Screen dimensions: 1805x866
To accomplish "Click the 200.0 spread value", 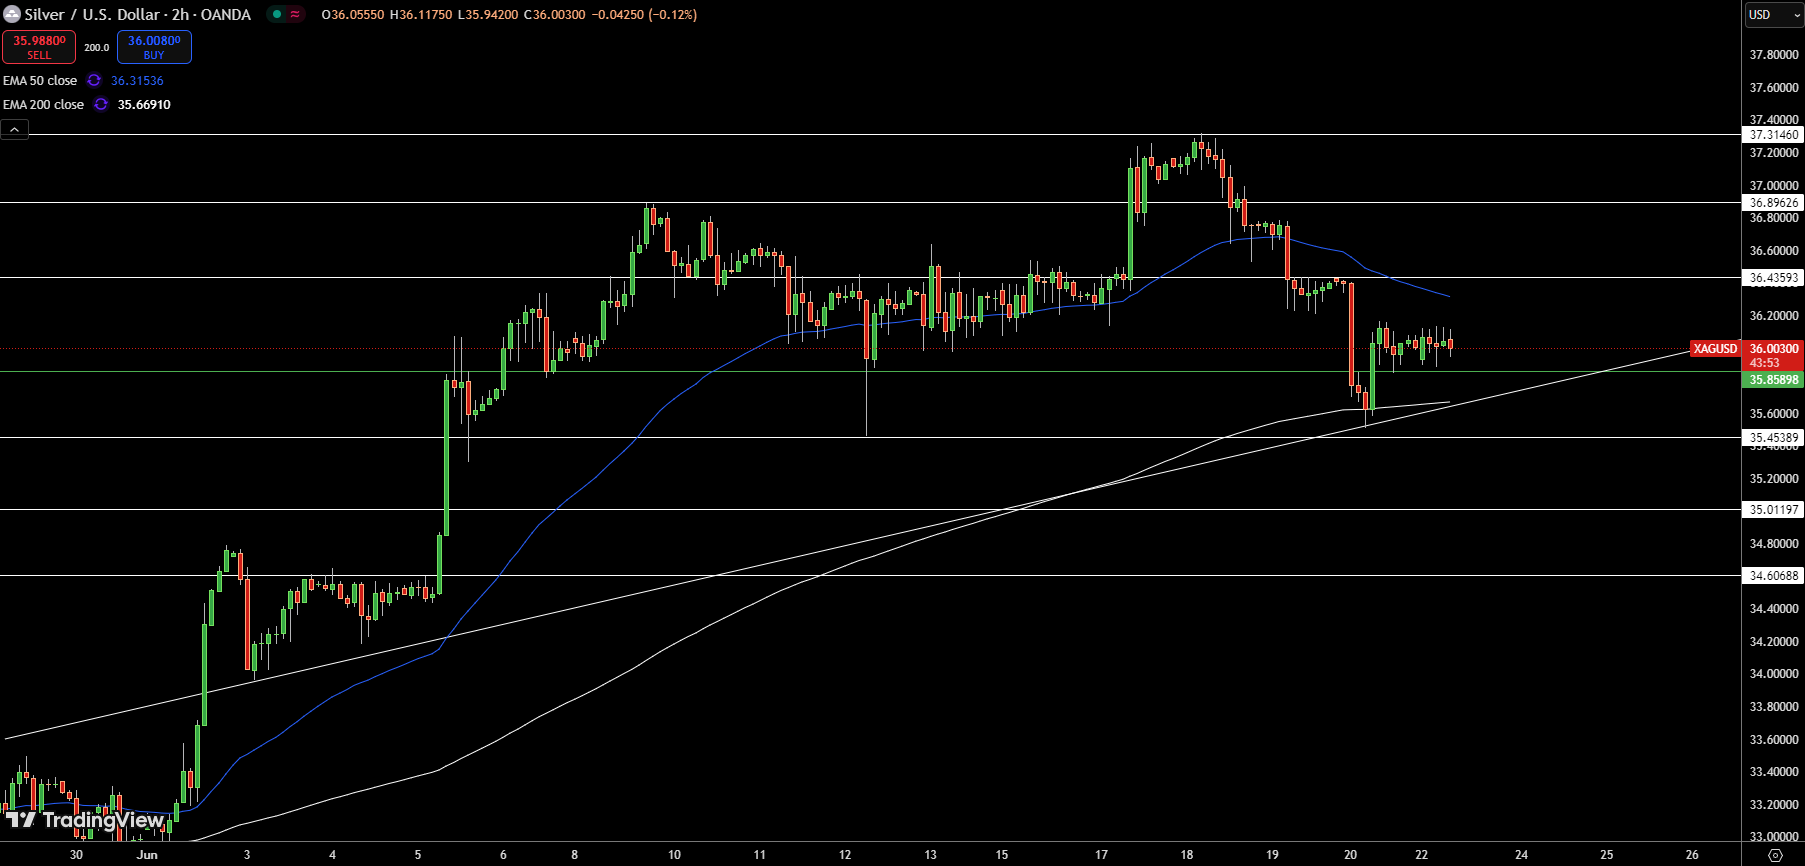I will coord(97,47).
